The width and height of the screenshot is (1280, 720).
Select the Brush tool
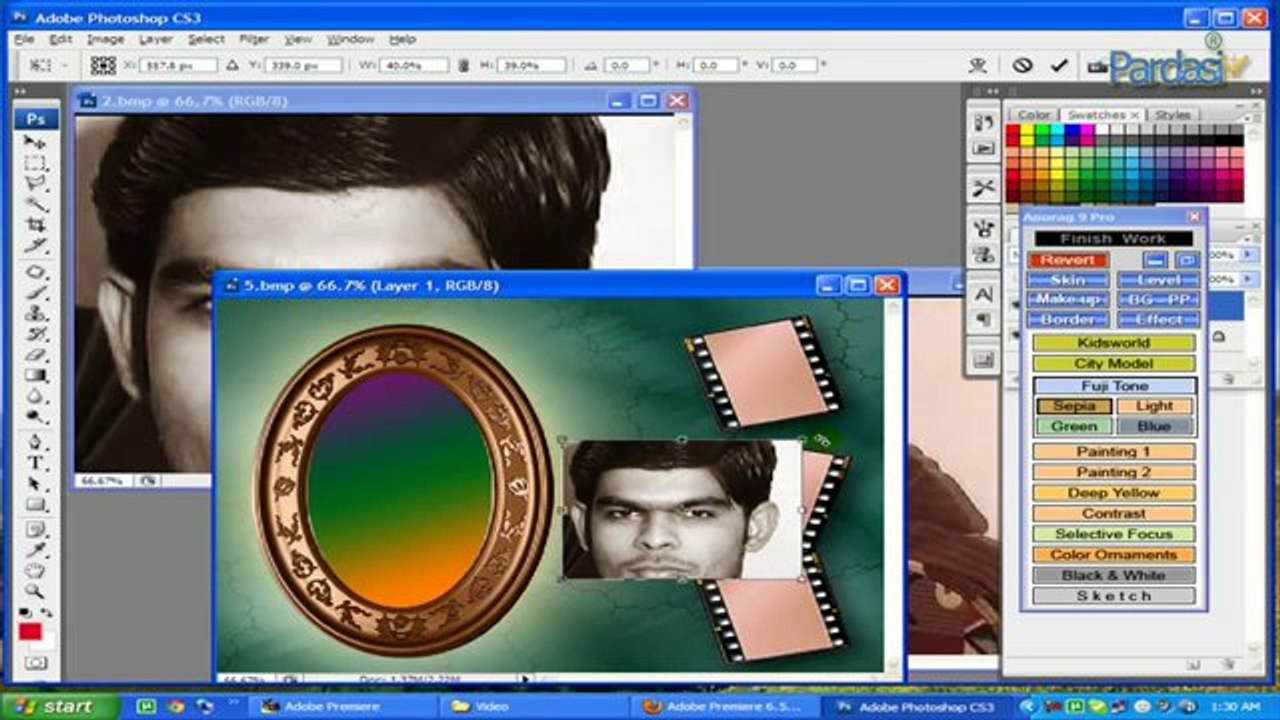(x=36, y=292)
